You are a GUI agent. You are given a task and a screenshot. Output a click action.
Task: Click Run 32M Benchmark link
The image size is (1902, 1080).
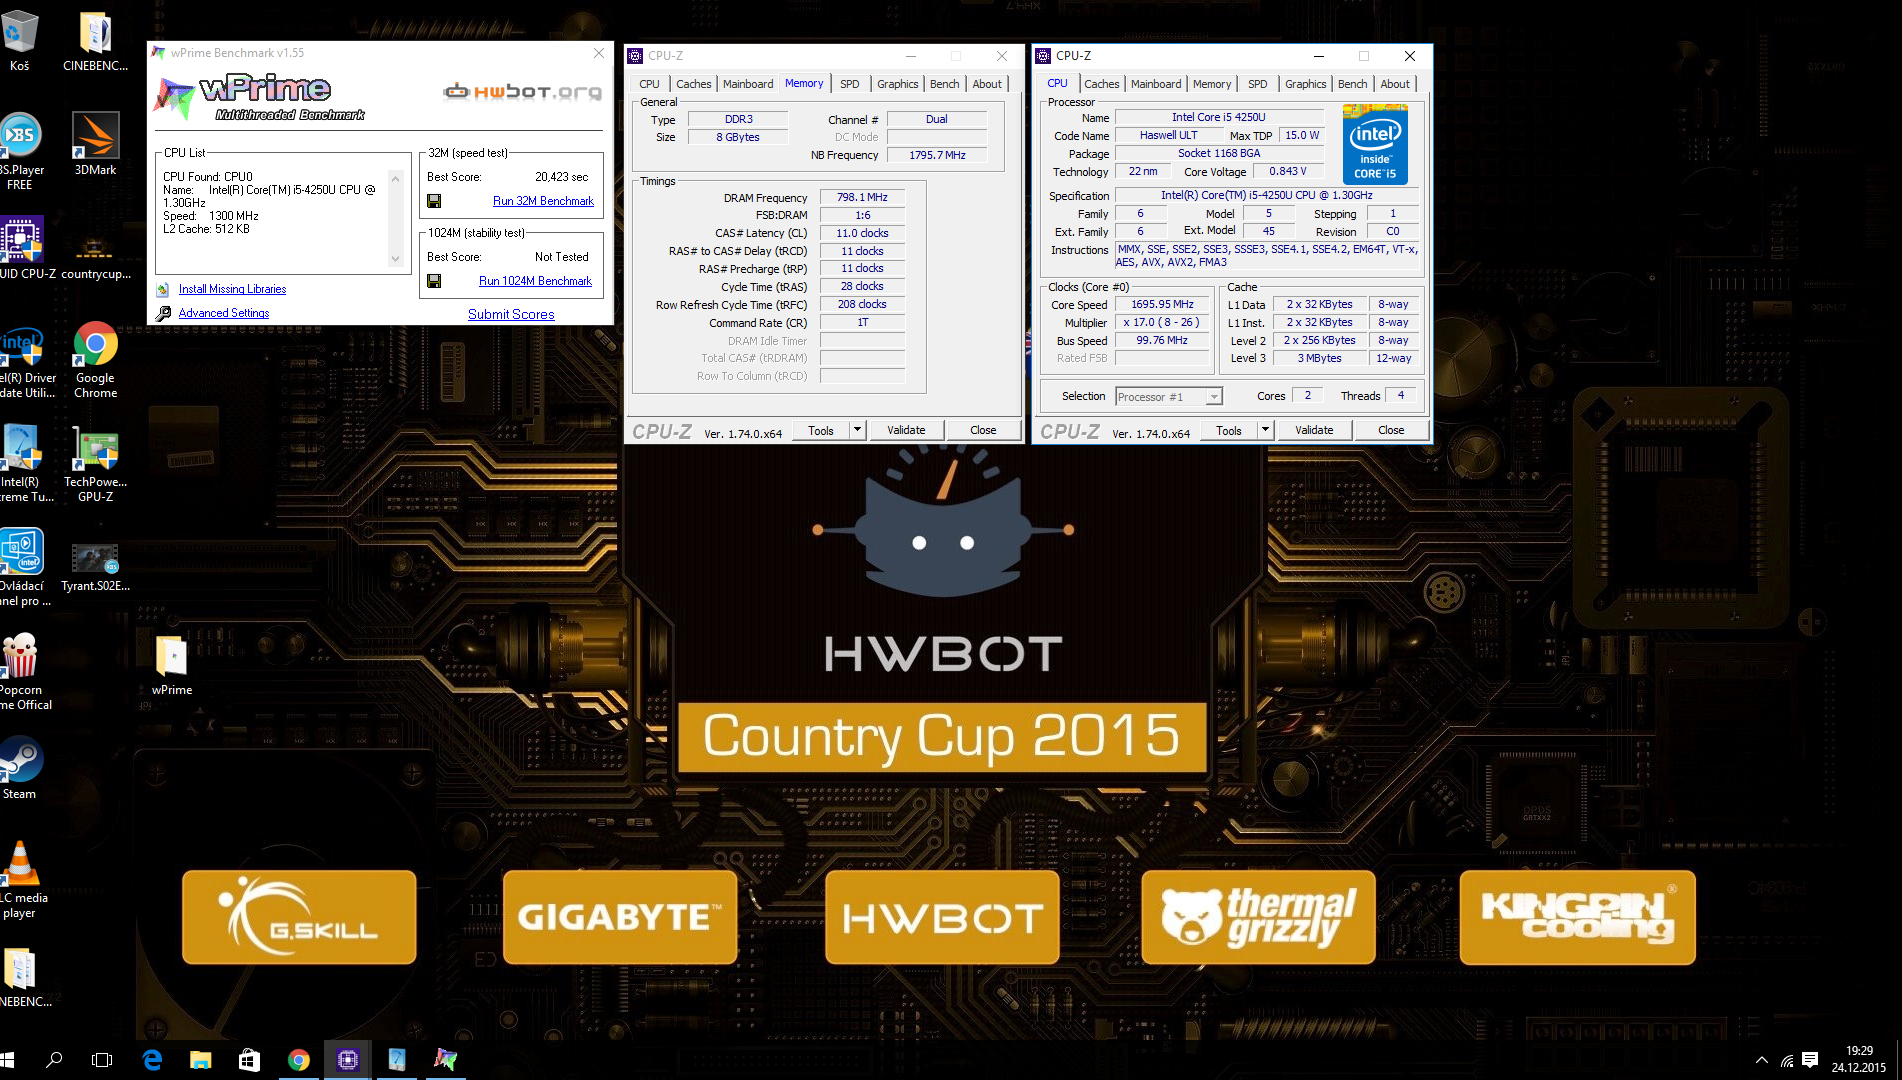[x=543, y=201]
